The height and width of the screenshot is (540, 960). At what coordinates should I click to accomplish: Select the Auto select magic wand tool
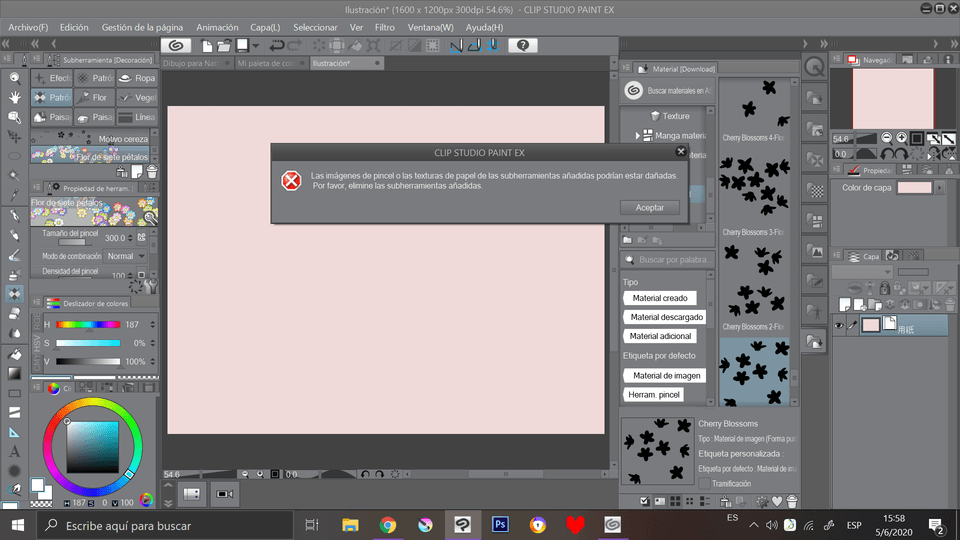tap(15, 176)
